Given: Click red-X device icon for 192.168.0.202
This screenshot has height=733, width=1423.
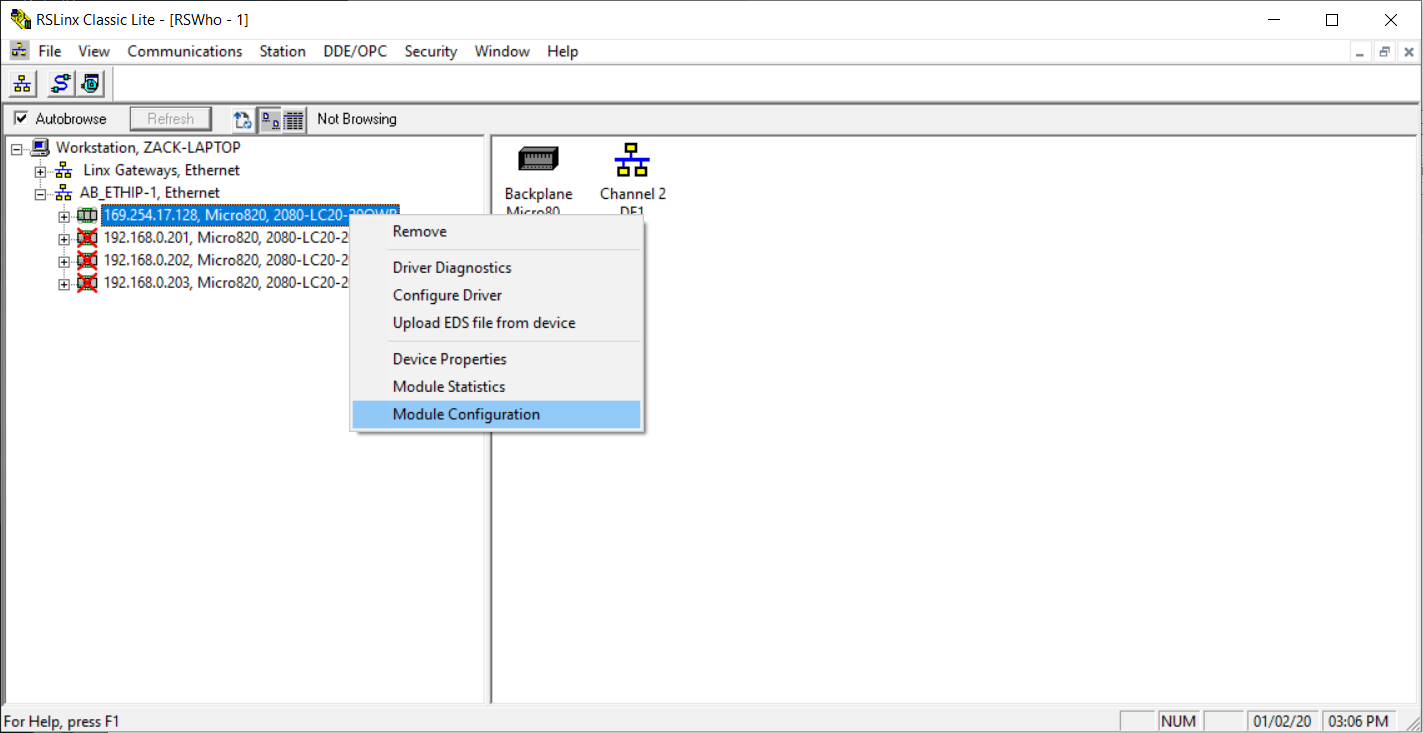Looking at the screenshot, I should pos(87,261).
